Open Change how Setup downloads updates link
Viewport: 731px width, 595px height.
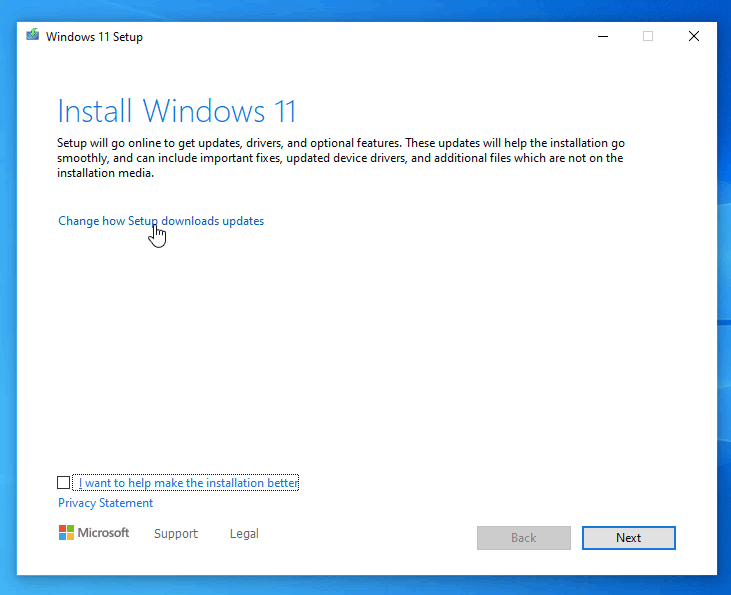tap(161, 221)
